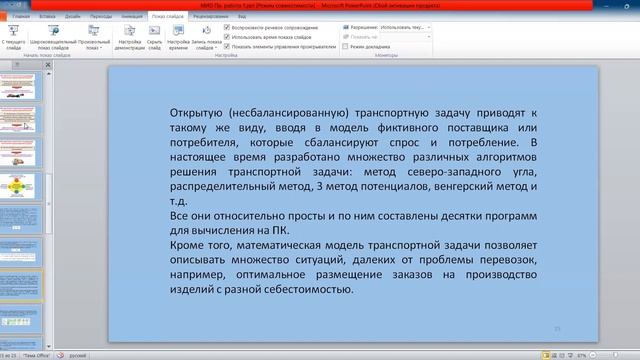Viewport: 640px width, 360px height.
Task: Switch to the Insert ribbon tab
Action: tap(47, 16)
